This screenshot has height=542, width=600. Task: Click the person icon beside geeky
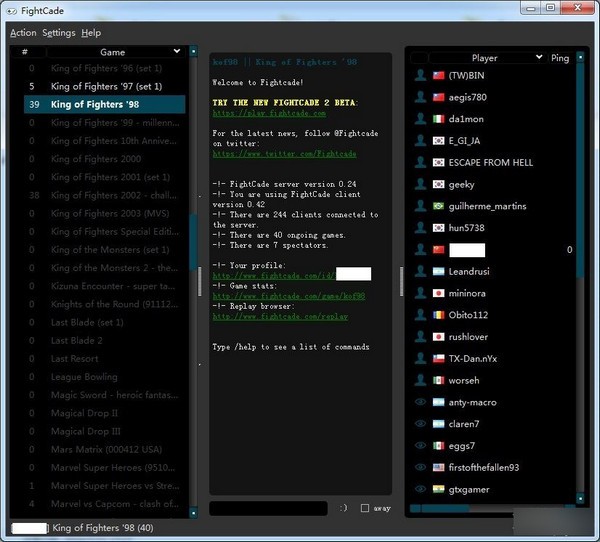(420, 184)
